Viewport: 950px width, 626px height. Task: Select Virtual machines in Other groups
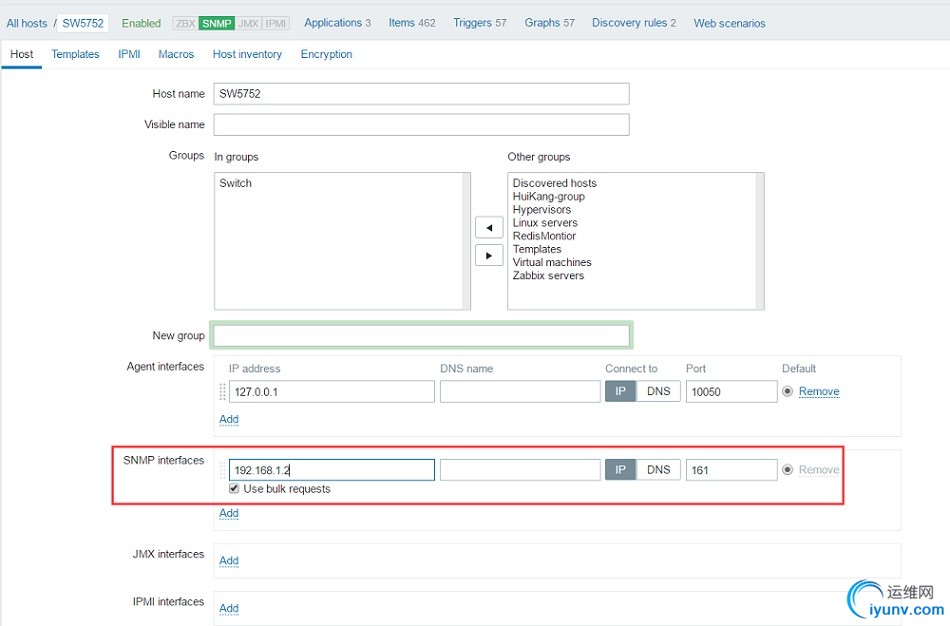[x=552, y=262]
